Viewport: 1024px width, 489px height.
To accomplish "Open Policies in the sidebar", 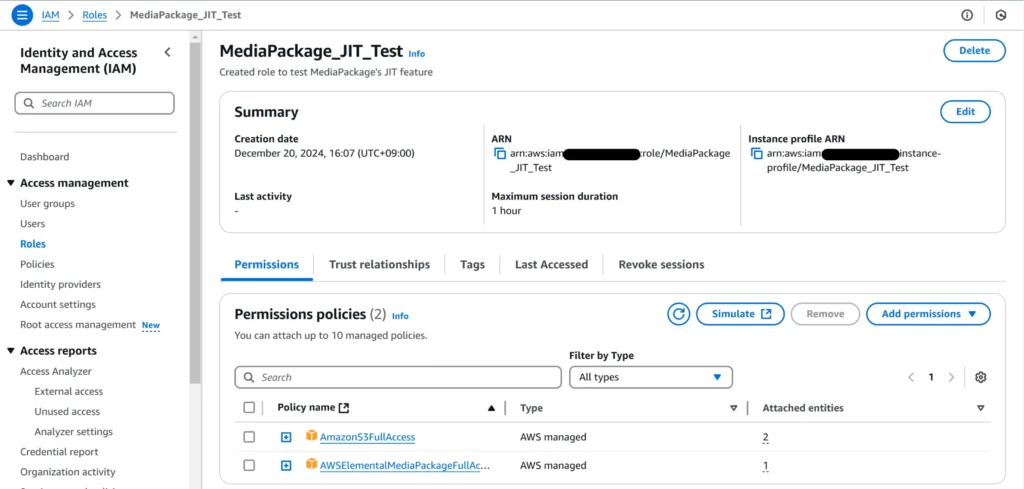I will [x=37, y=264].
